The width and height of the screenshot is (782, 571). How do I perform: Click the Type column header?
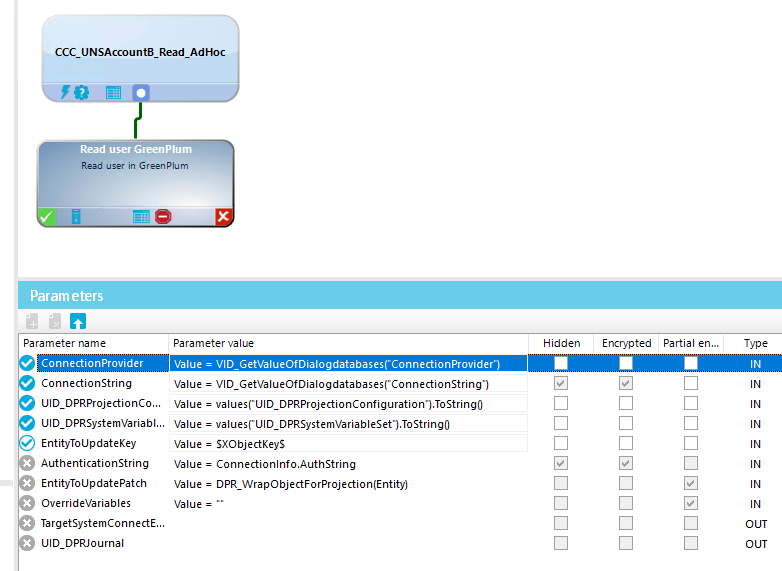(755, 343)
